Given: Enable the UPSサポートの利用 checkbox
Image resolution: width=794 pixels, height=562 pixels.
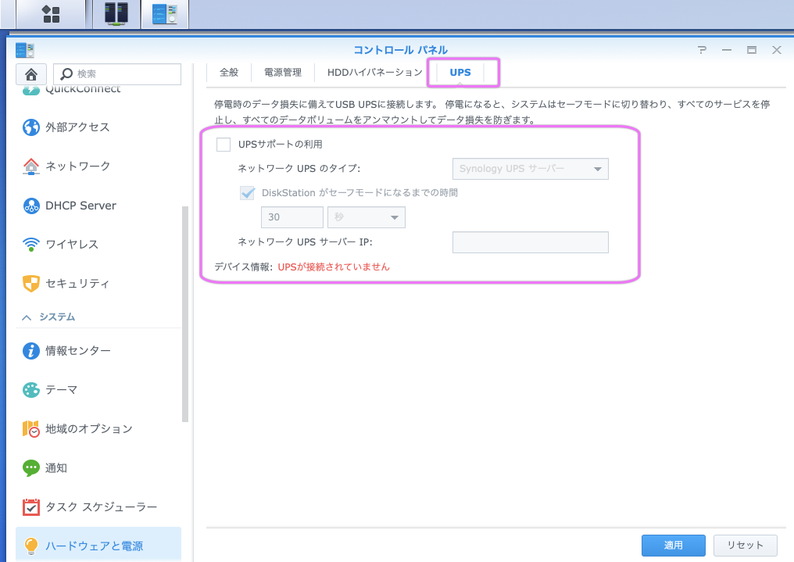Looking at the screenshot, I should coord(224,145).
